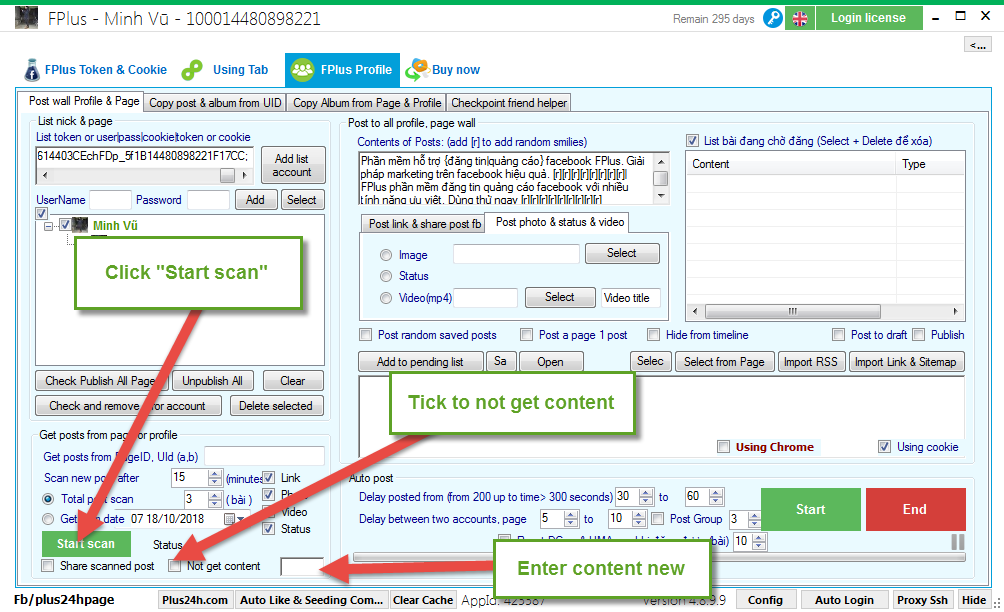The height and width of the screenshot is (612, 1004).
Task: Click Select from Page button
Action: (x=724, y=362)
